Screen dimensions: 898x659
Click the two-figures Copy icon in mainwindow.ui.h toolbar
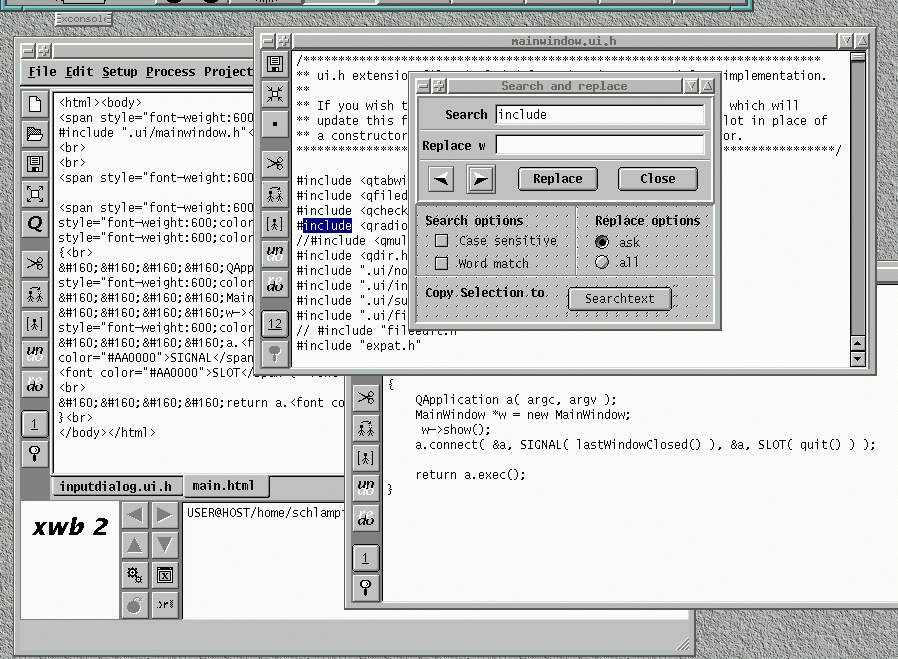(x=275, y=194)
